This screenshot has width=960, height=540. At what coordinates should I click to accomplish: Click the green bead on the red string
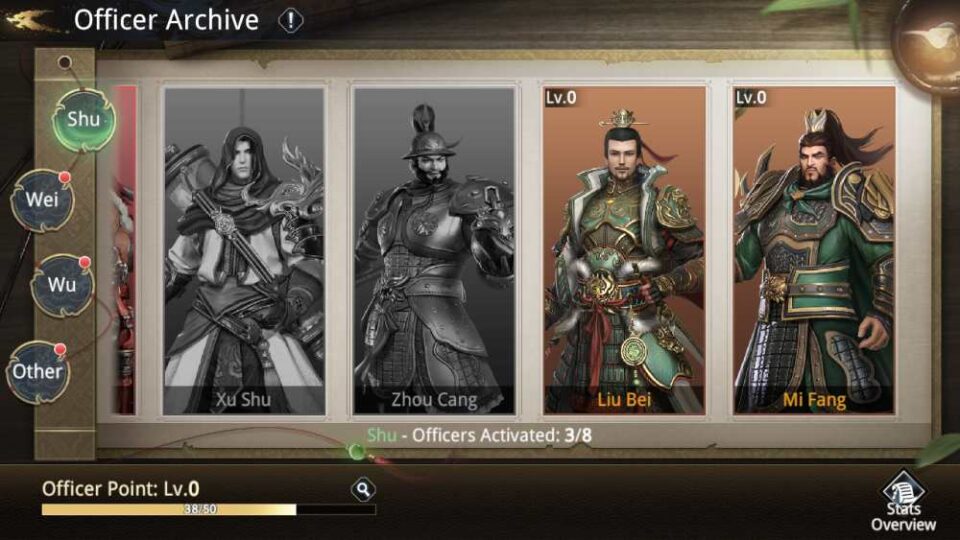(356, 452)
